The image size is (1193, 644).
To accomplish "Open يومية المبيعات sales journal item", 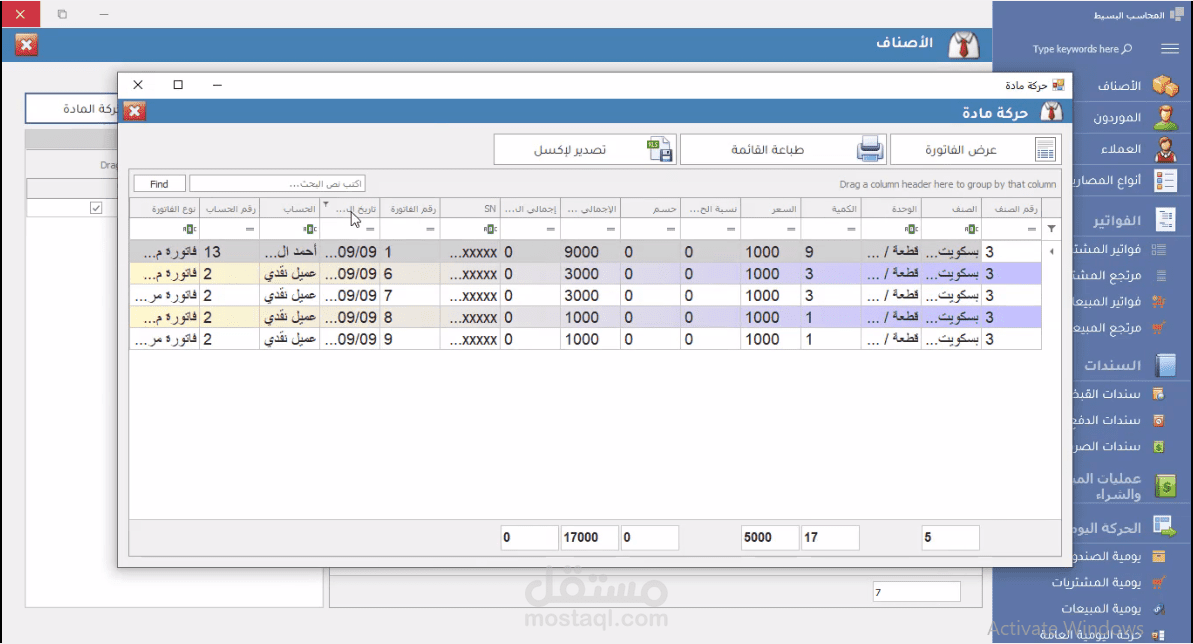I will (x=1101, y=608).
